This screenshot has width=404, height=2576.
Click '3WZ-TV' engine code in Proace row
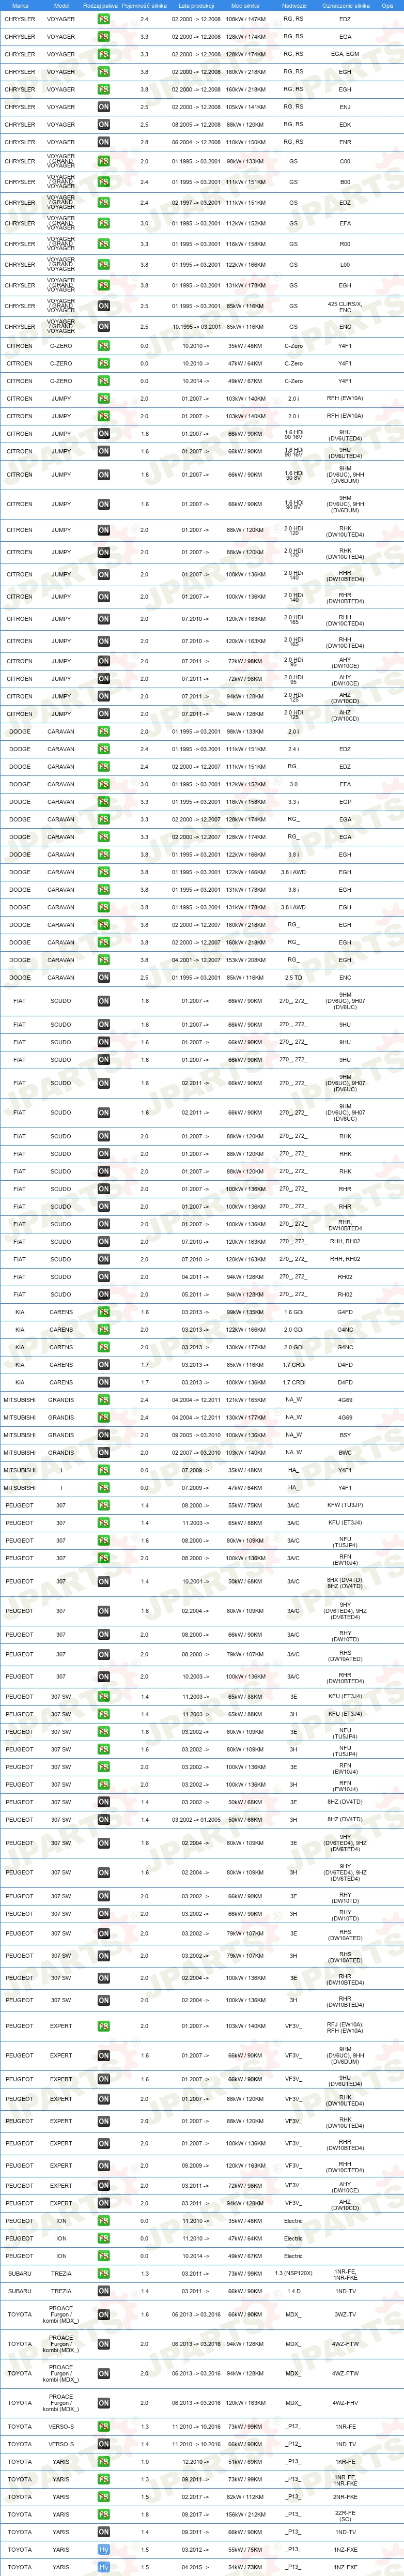coord(345,2315)
